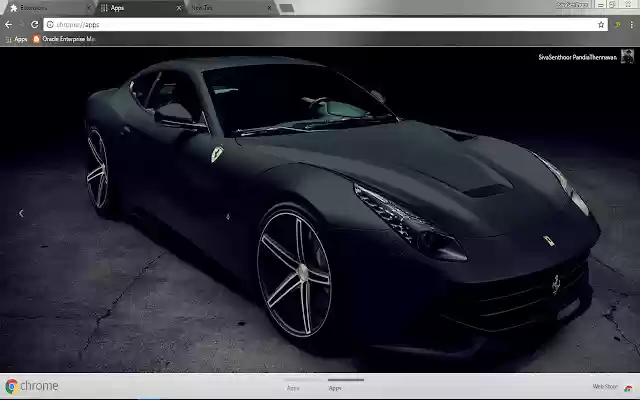Click the Web Store rainbow icon
This screenshot has width=640, height=400.
click(628, 387)
